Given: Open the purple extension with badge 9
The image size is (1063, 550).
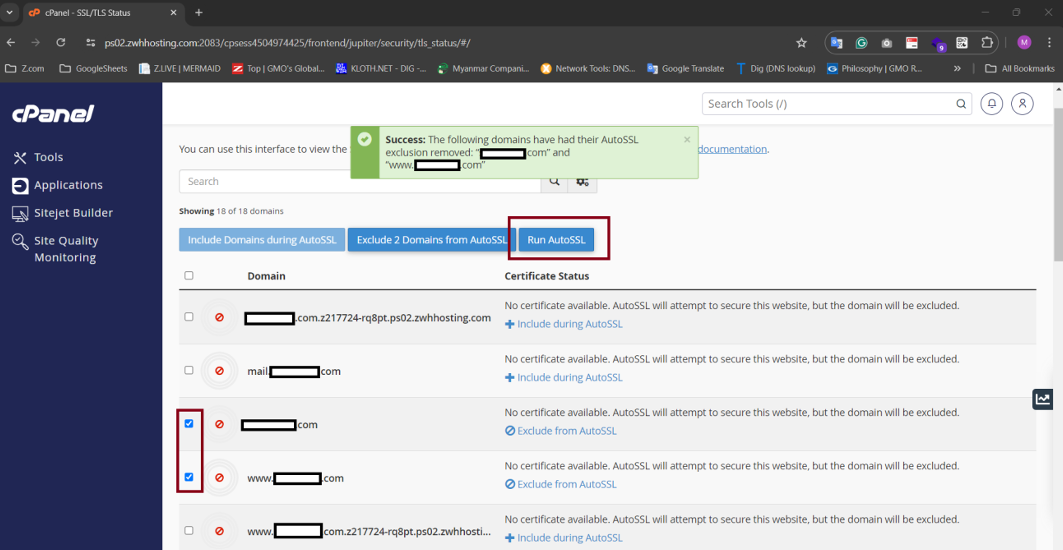Looking at the screenshot, I should point(938,44).
